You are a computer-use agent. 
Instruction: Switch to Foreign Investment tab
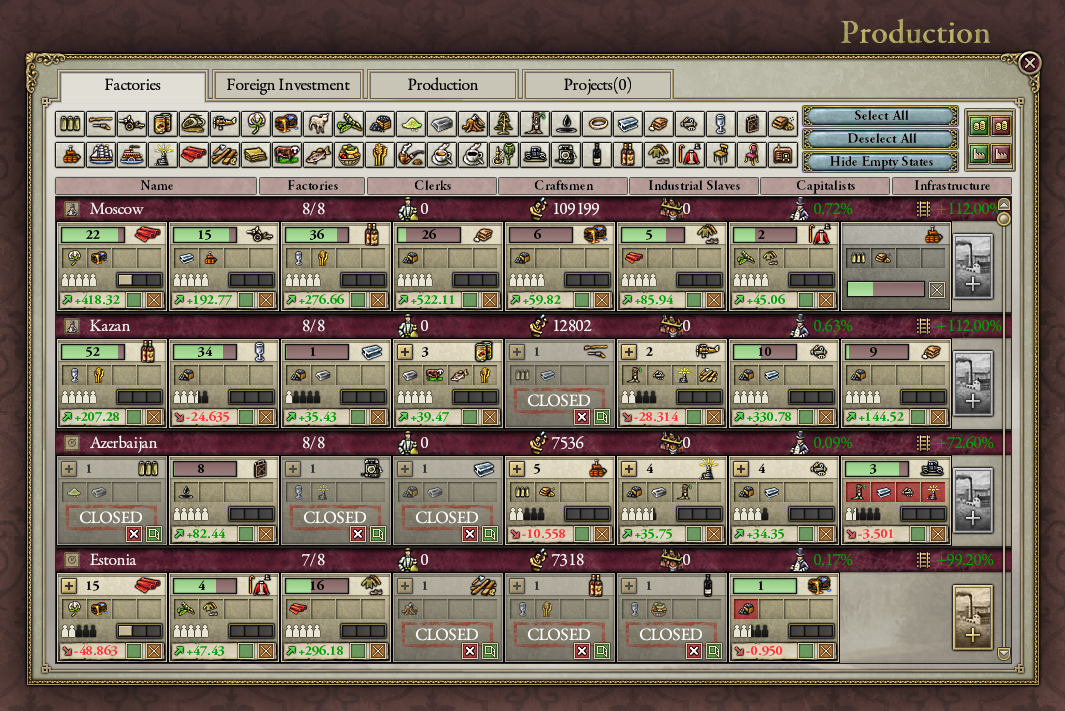[x=288, y=85]
